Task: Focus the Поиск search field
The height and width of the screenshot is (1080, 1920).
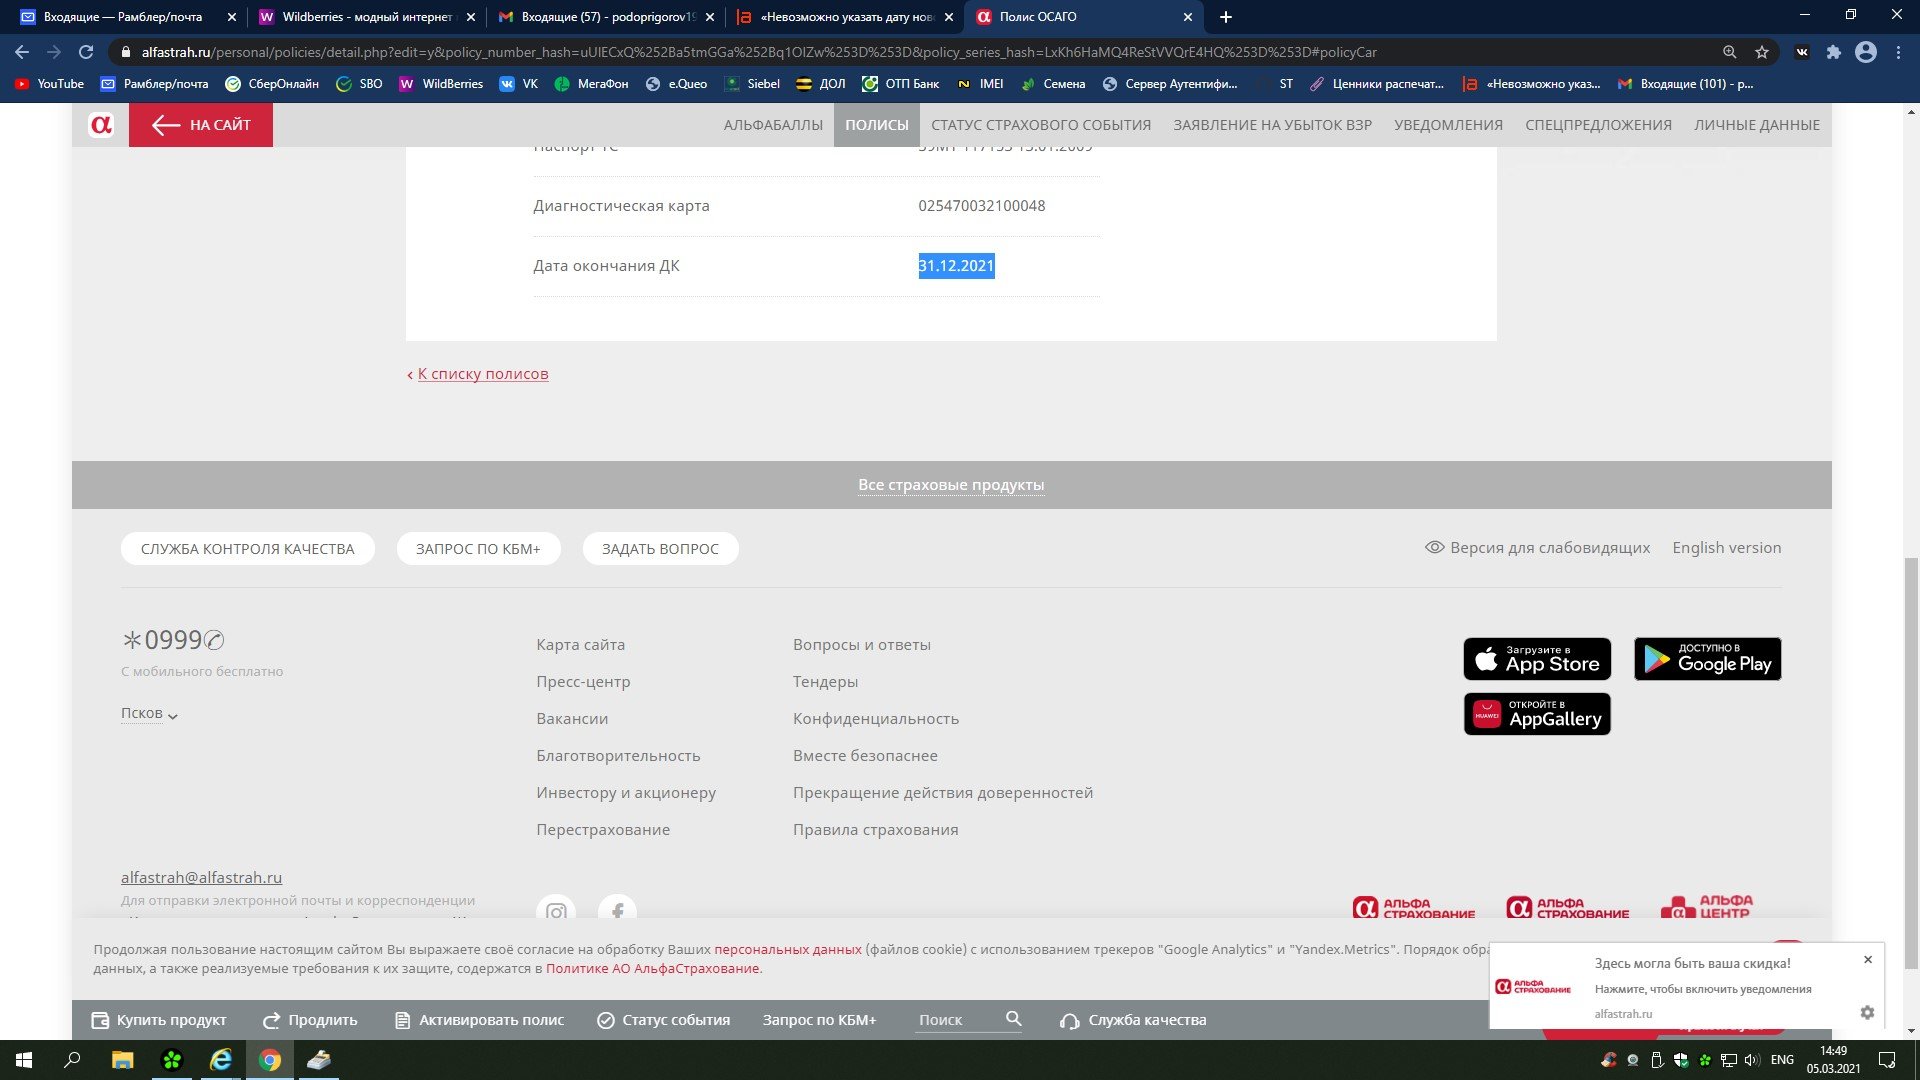Action: 958,1020
